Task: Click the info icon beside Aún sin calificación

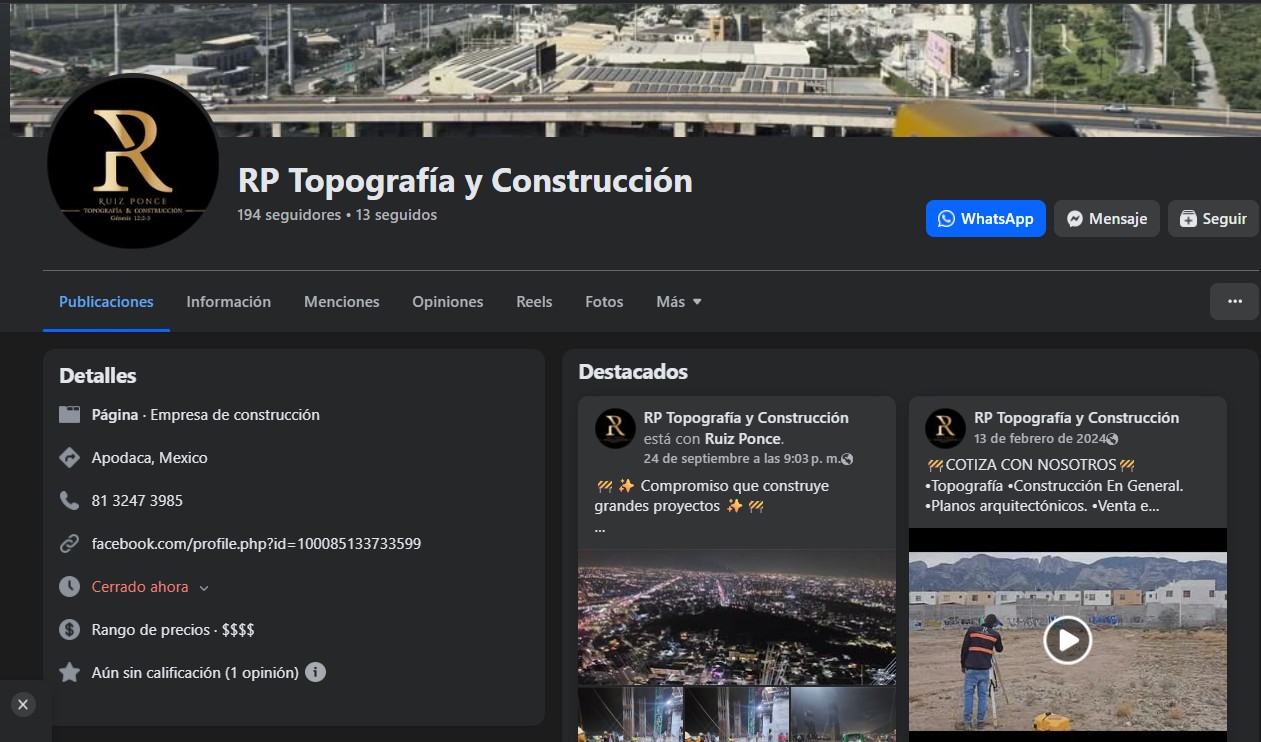Action: click(x=316, y=673)
